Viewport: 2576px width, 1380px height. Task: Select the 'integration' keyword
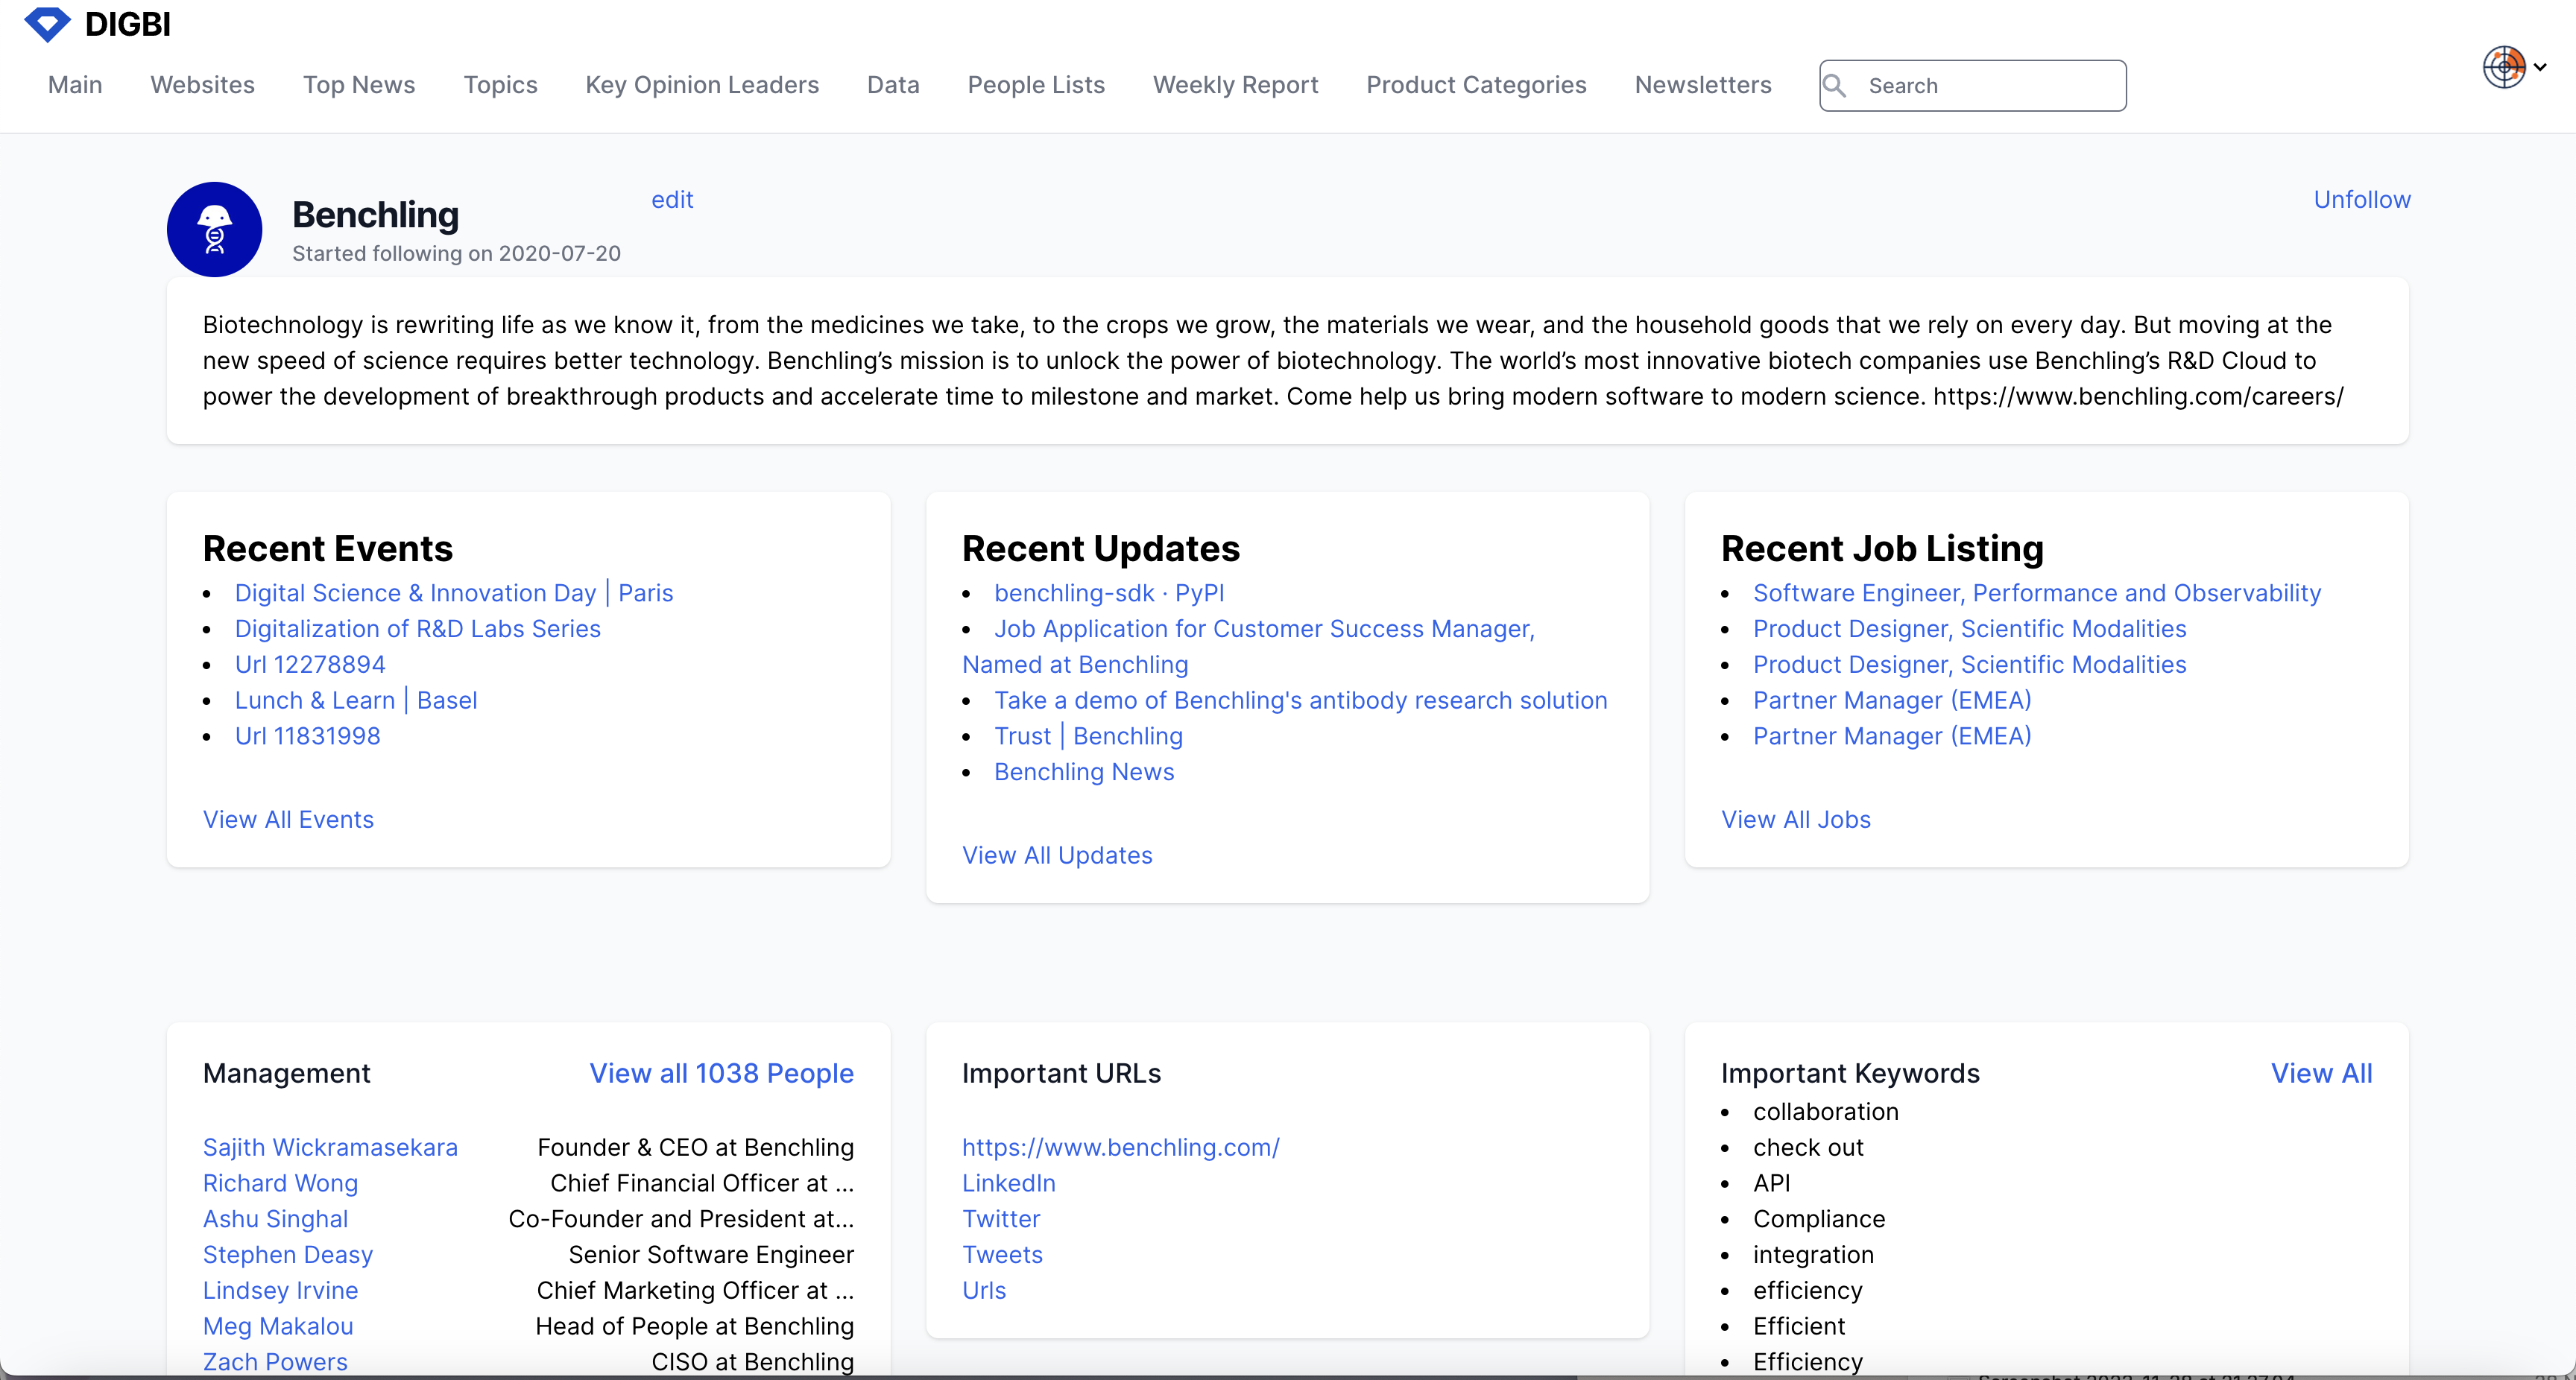coord(1813,1255)
